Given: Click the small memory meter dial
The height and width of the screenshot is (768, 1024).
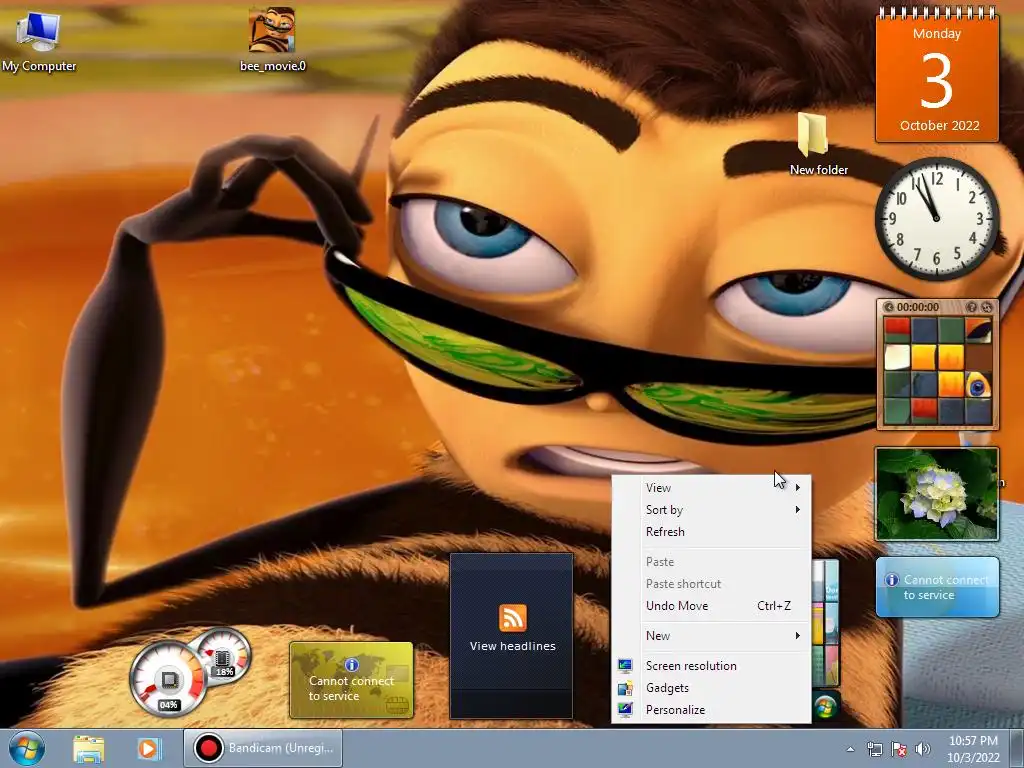Looking at the screenshot, I should (x=224, y=655).
